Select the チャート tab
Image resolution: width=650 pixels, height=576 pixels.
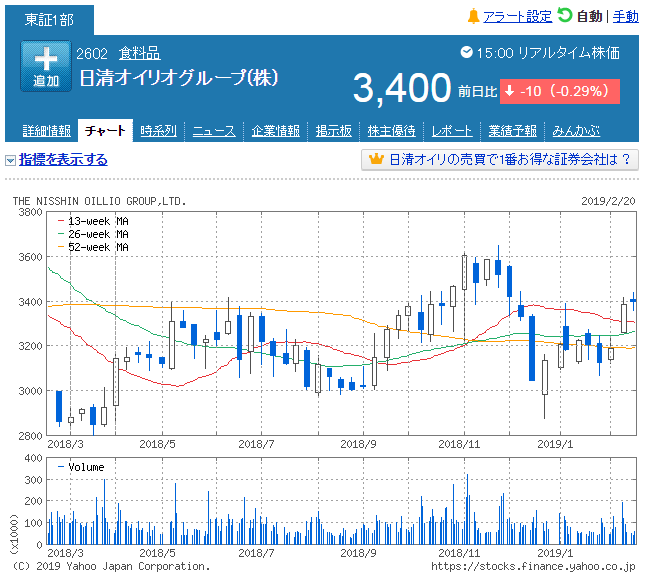(105, 131)
